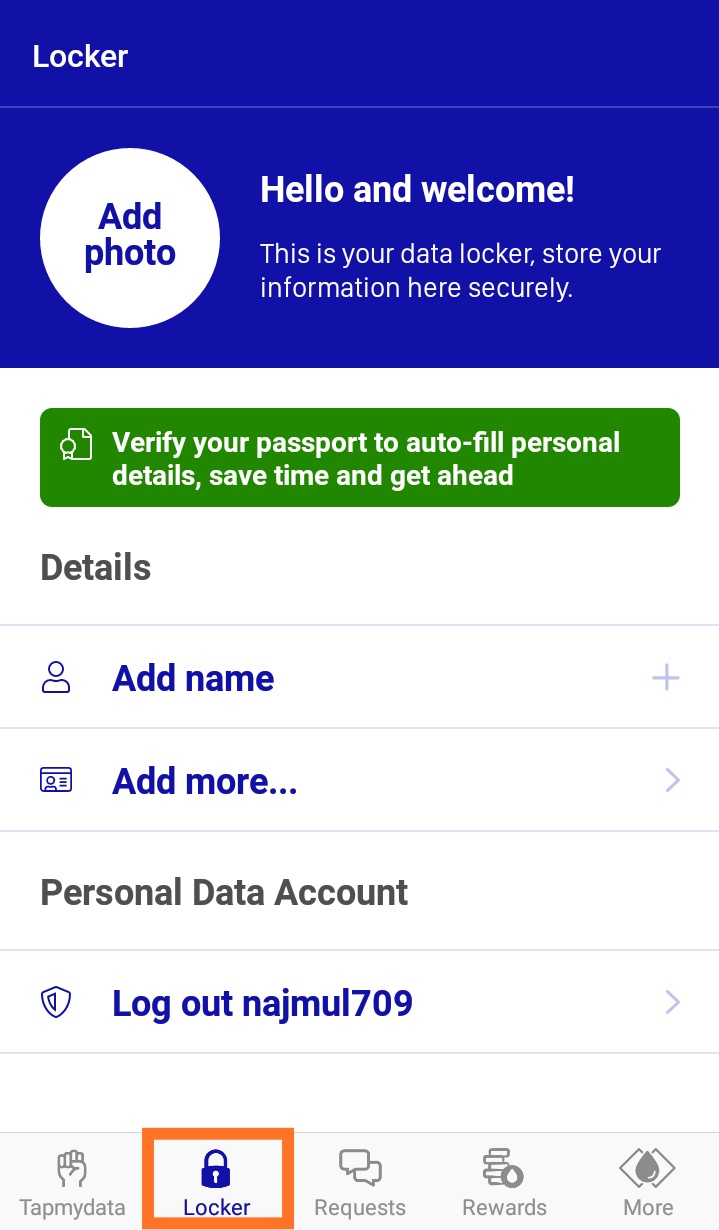Image resolution: width=719 pixels, height=1230 pixels.
Task: Tap the More droplet icon
Action: 647,1167
